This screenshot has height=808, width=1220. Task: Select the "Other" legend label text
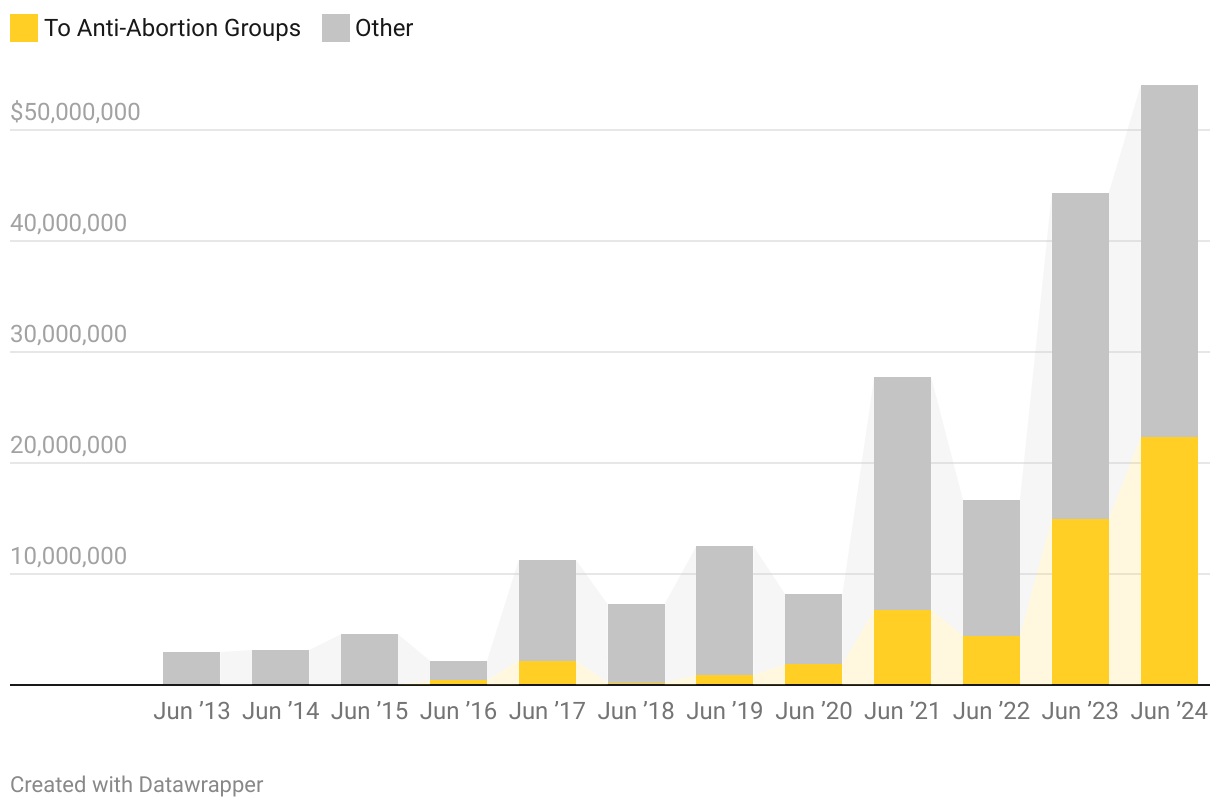point(384,28)
